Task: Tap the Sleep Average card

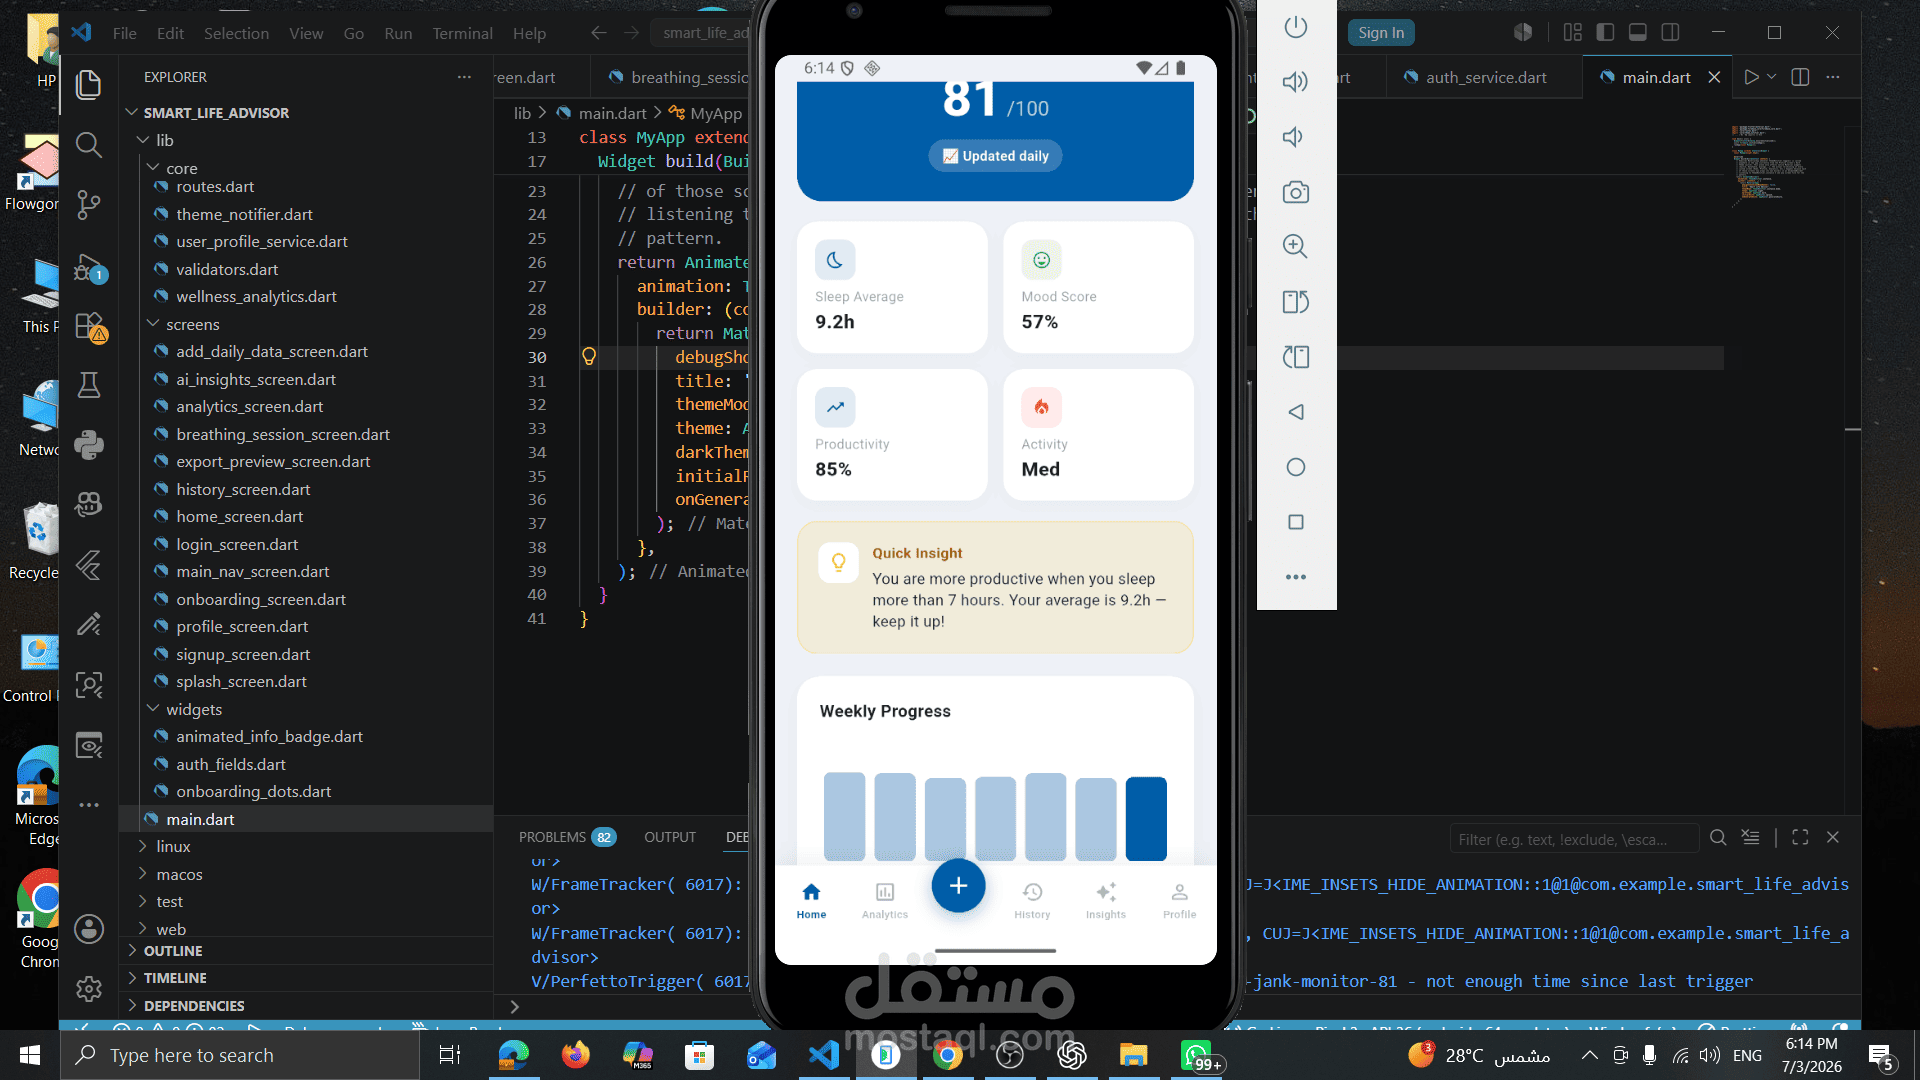Action: tap(892, 287)
